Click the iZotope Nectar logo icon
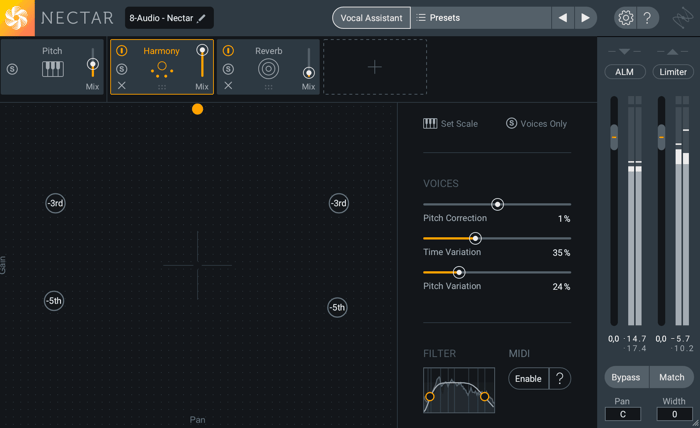700x428 pixels. pyautogui.click(x=17, y=18)
